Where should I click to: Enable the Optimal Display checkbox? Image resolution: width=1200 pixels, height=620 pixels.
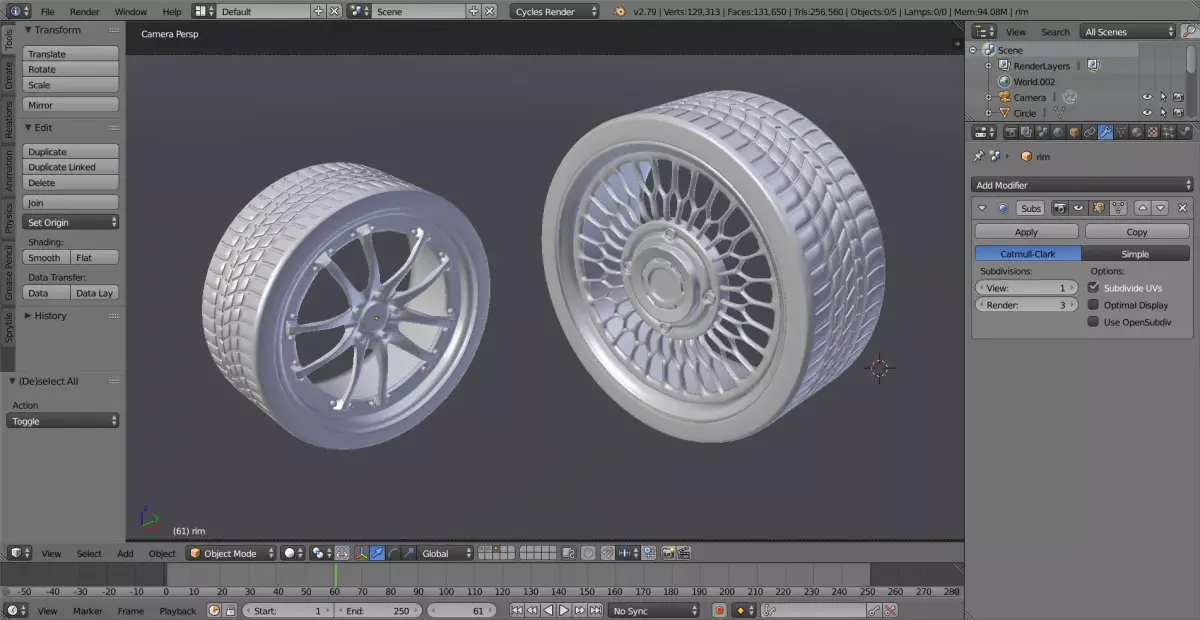click(x=1093, y=305)
